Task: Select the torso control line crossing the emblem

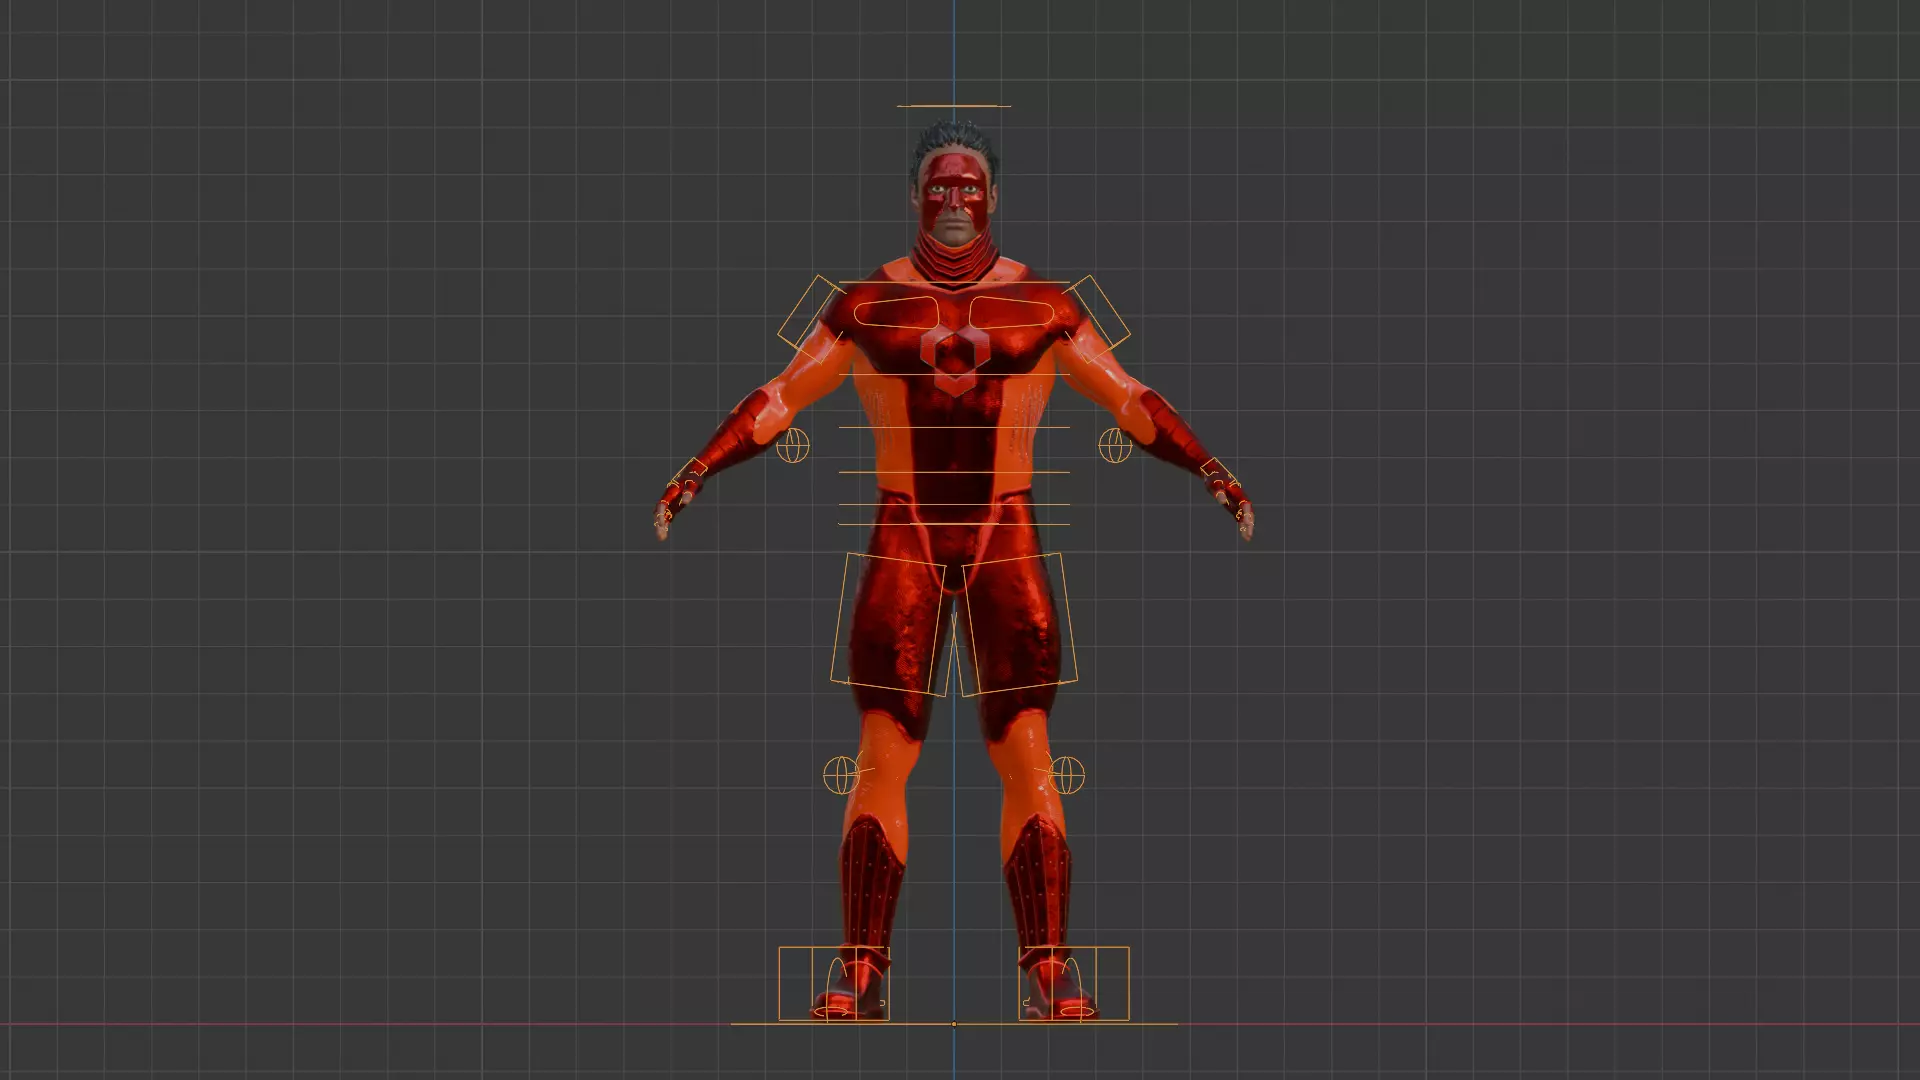Action: 953,375
